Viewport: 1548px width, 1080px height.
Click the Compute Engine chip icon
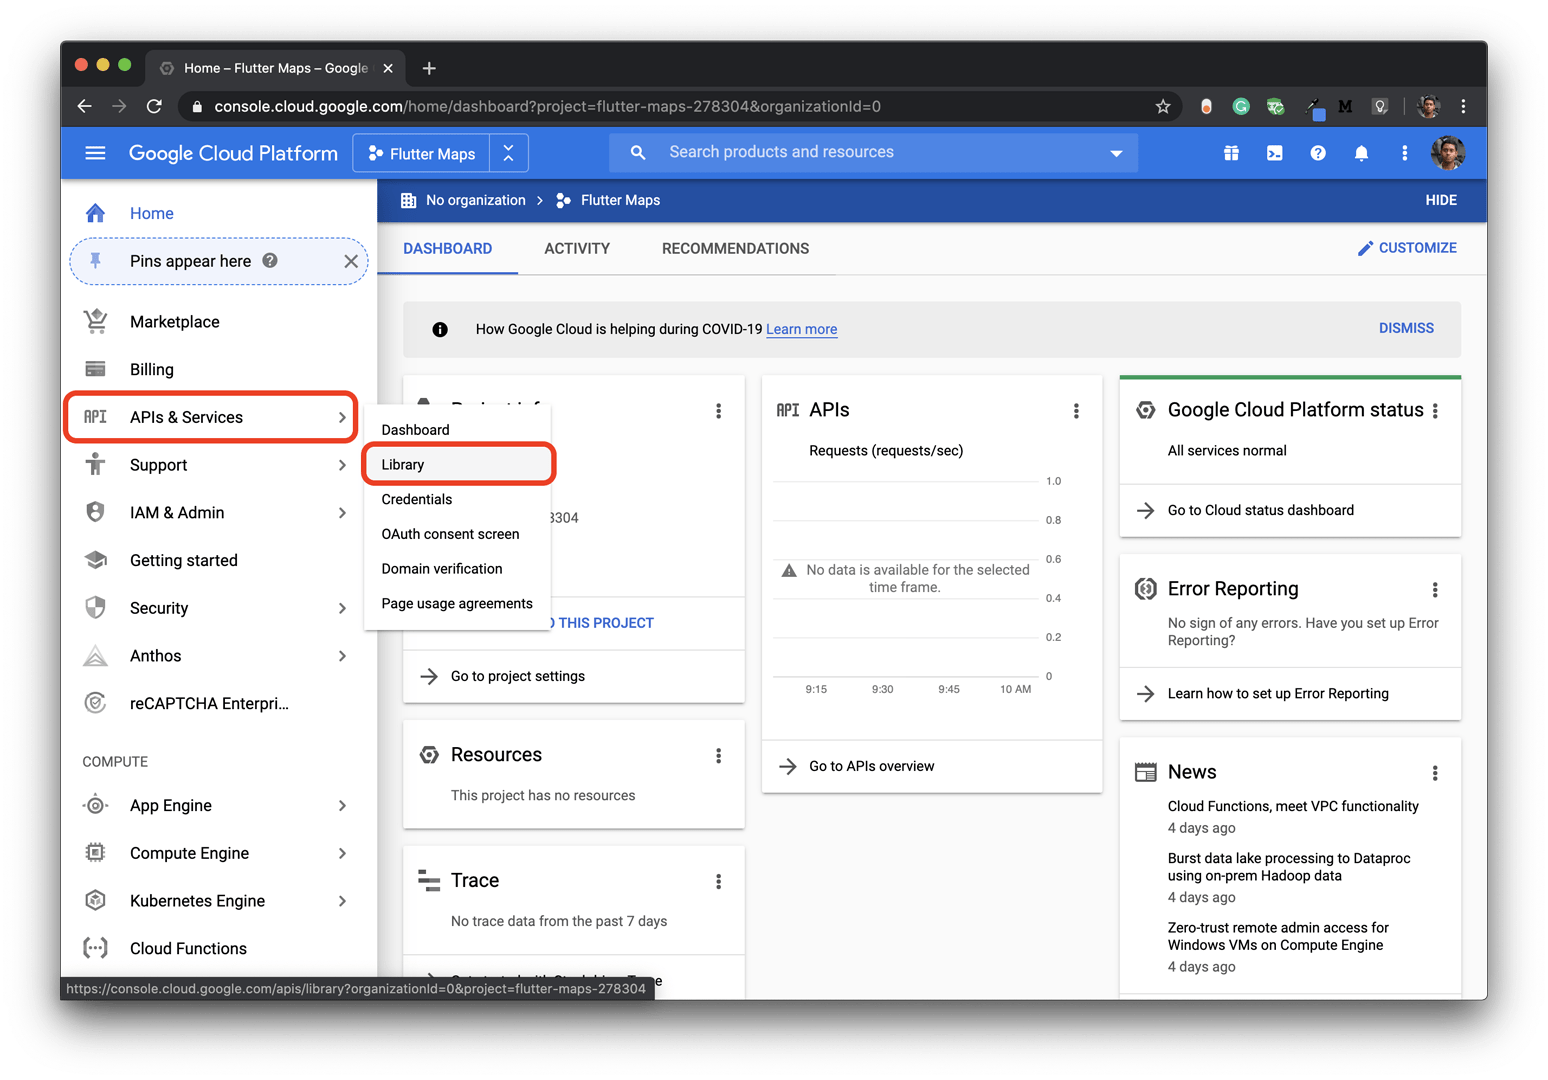tap(95, 853)
